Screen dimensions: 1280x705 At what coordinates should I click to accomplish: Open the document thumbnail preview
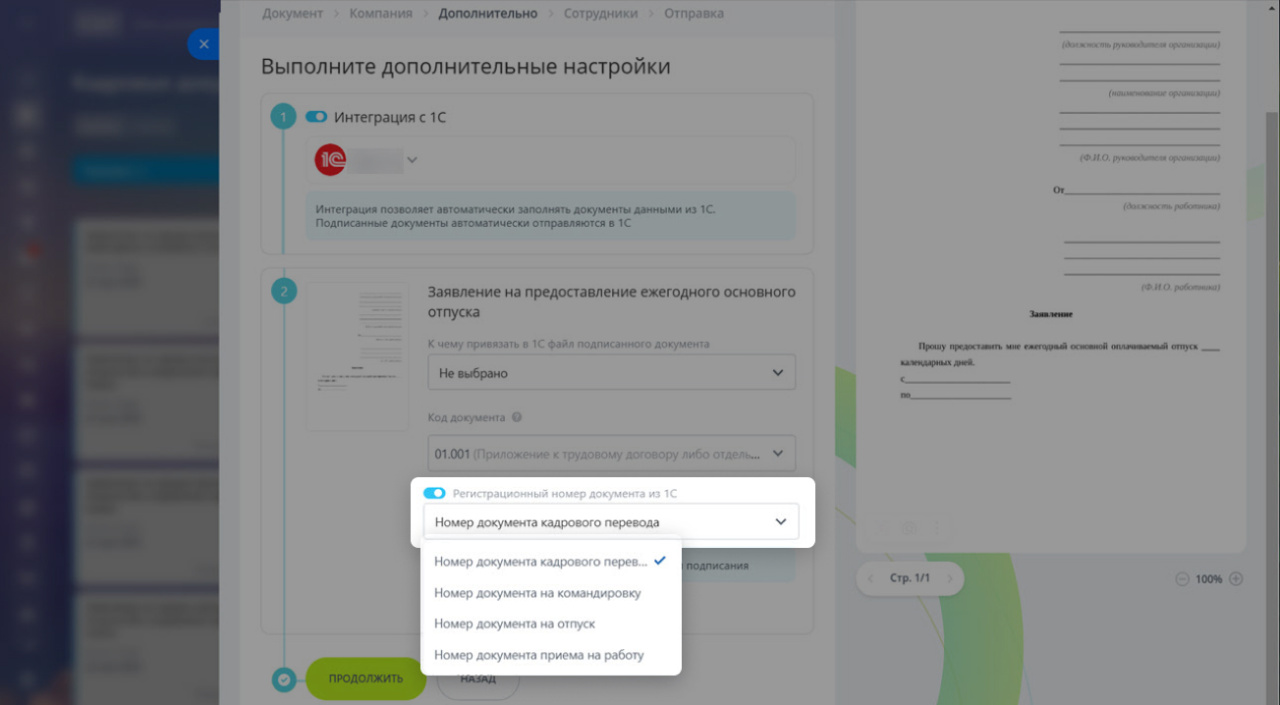pos(358,356)
